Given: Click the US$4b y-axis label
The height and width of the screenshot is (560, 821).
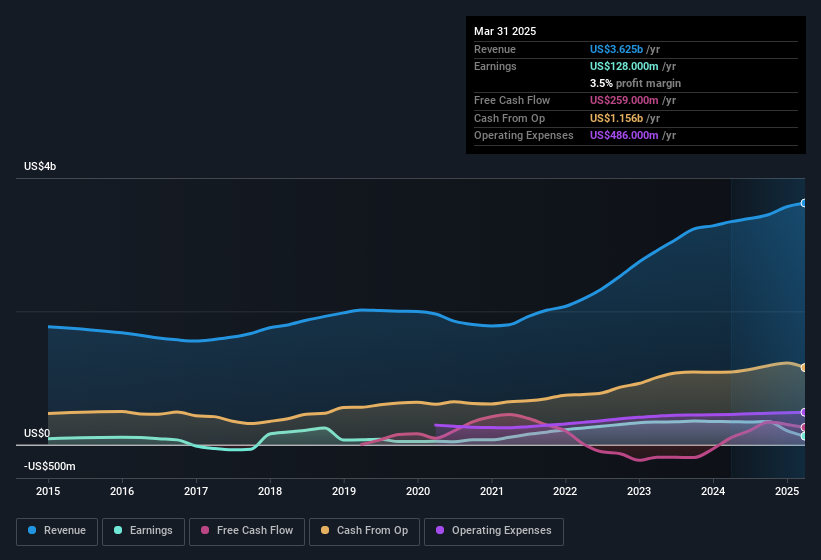Looking at the screenshot, I should [40, 166].
